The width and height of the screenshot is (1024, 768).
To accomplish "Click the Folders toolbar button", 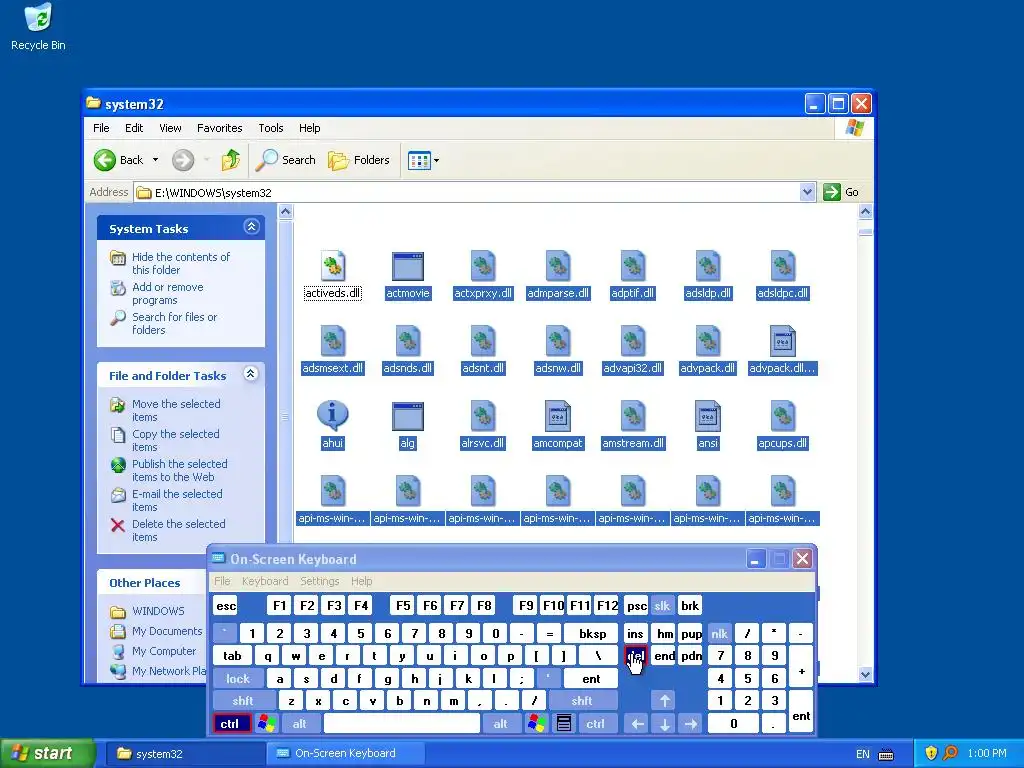I will pyautogui.click(x=359, y=160).
